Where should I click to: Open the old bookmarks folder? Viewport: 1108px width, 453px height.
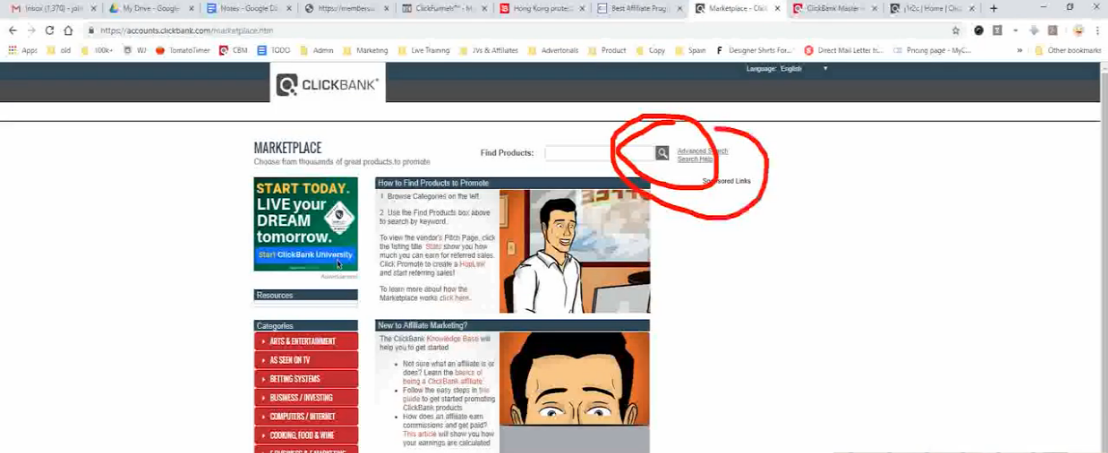point(59,50)
